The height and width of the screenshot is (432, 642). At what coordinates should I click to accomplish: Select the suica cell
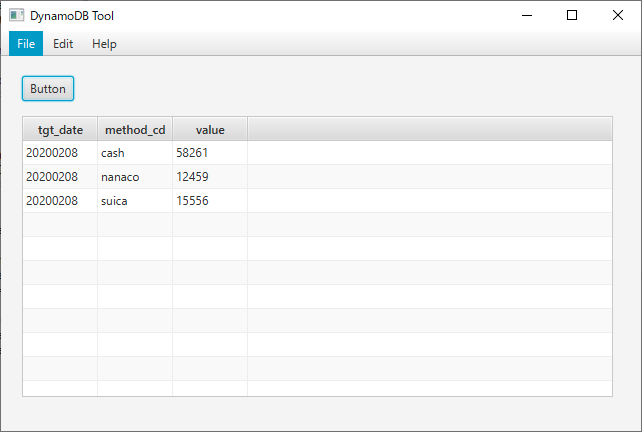tap(135, 201)
